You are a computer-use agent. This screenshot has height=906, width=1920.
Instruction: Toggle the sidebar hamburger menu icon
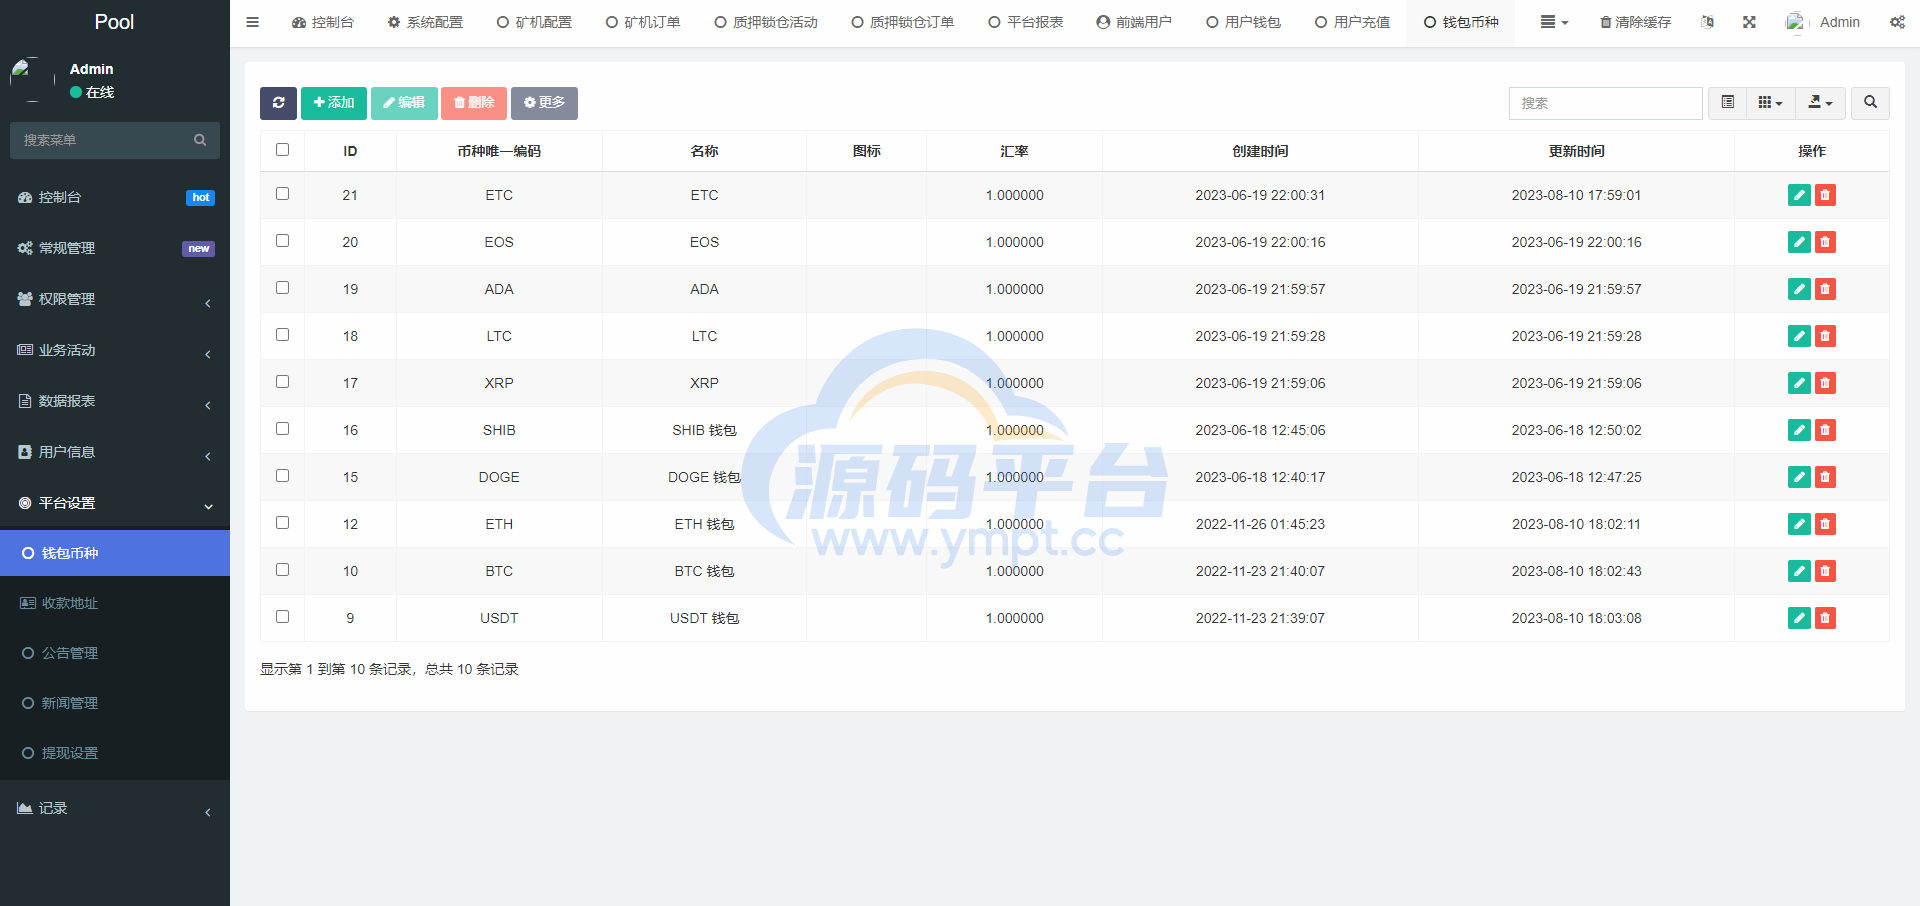253,22
